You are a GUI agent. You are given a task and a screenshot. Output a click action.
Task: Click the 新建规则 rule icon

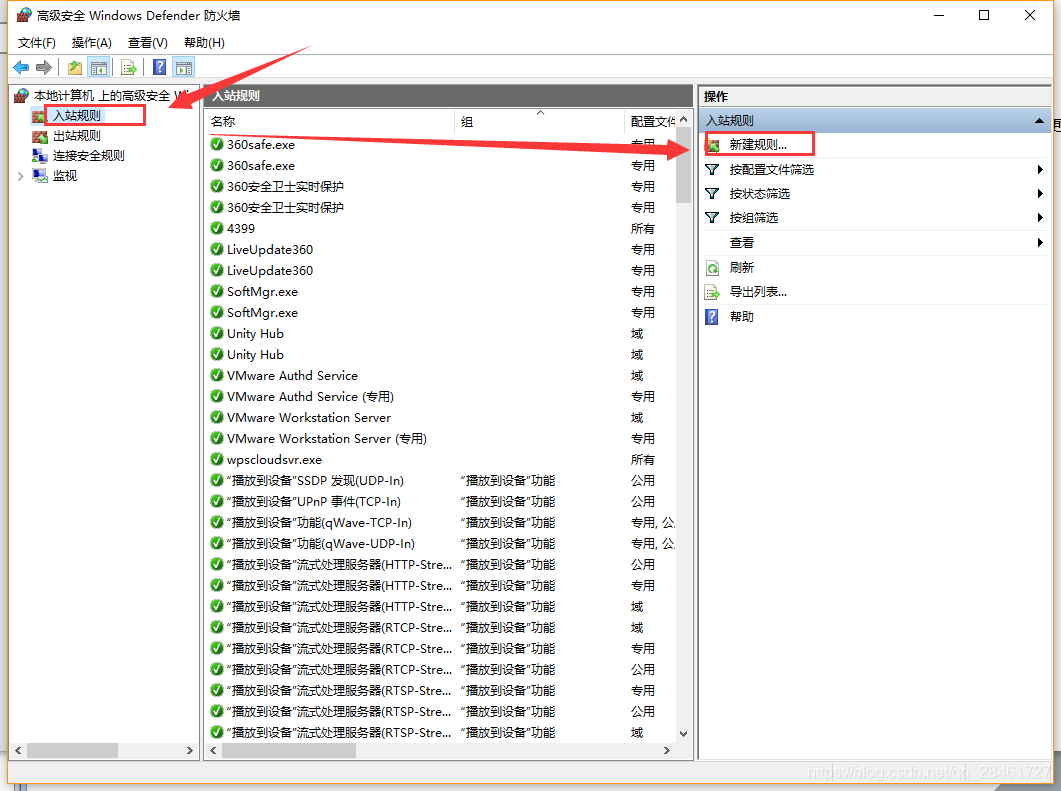coord(713,145)
